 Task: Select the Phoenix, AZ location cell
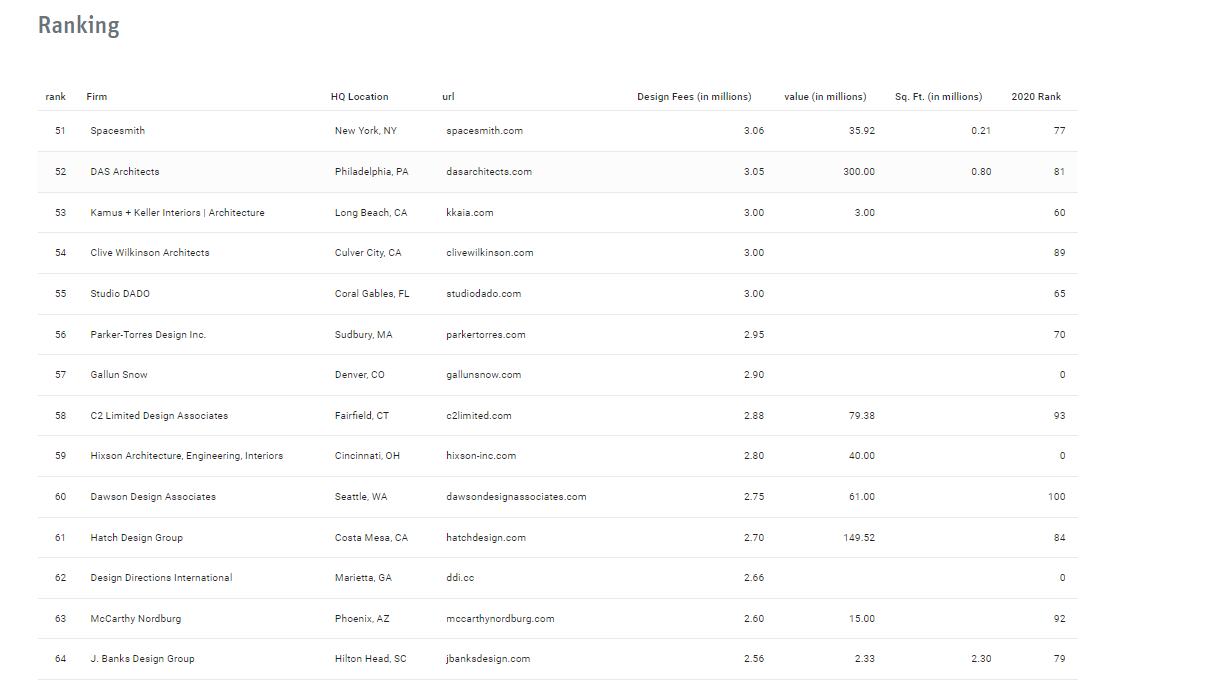tap(362, 619)
